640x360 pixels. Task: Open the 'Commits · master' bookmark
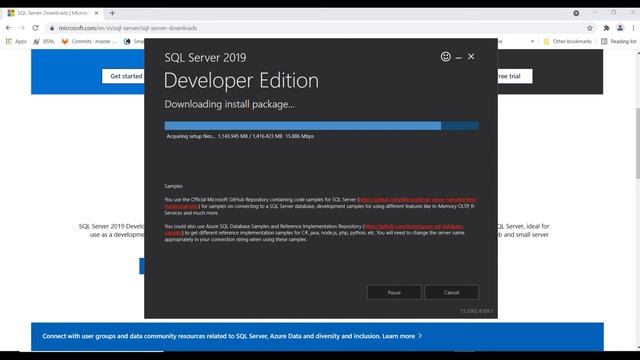pos(89,41)
